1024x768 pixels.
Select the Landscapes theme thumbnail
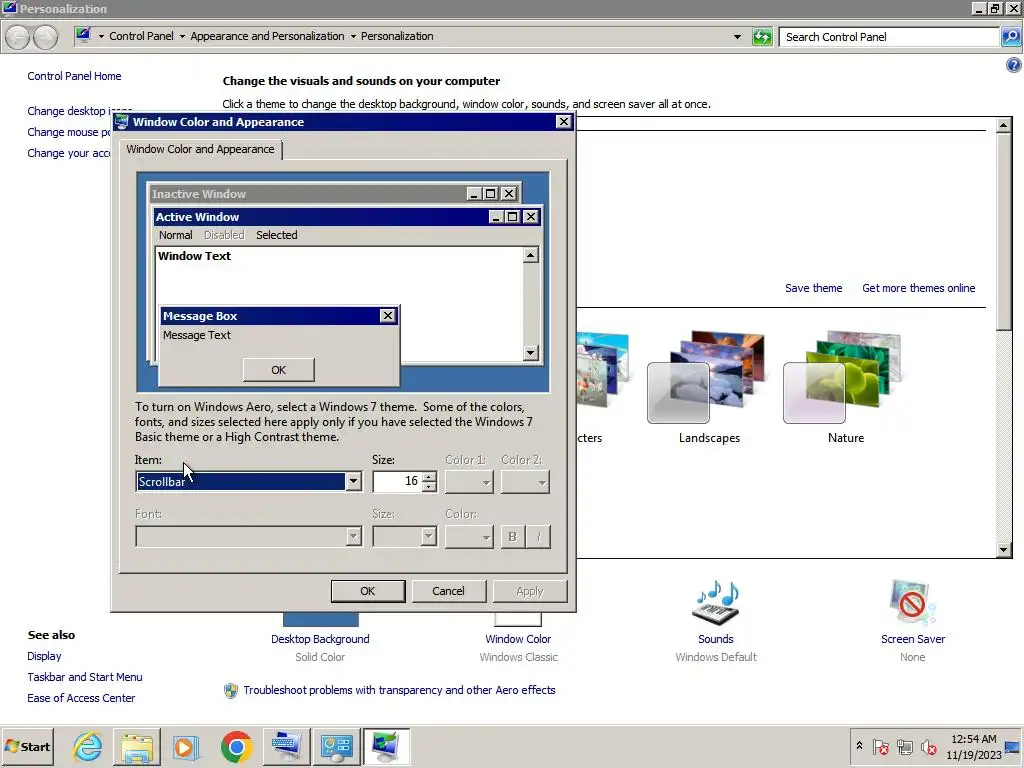pyautogui.click(x=708, y=379)
